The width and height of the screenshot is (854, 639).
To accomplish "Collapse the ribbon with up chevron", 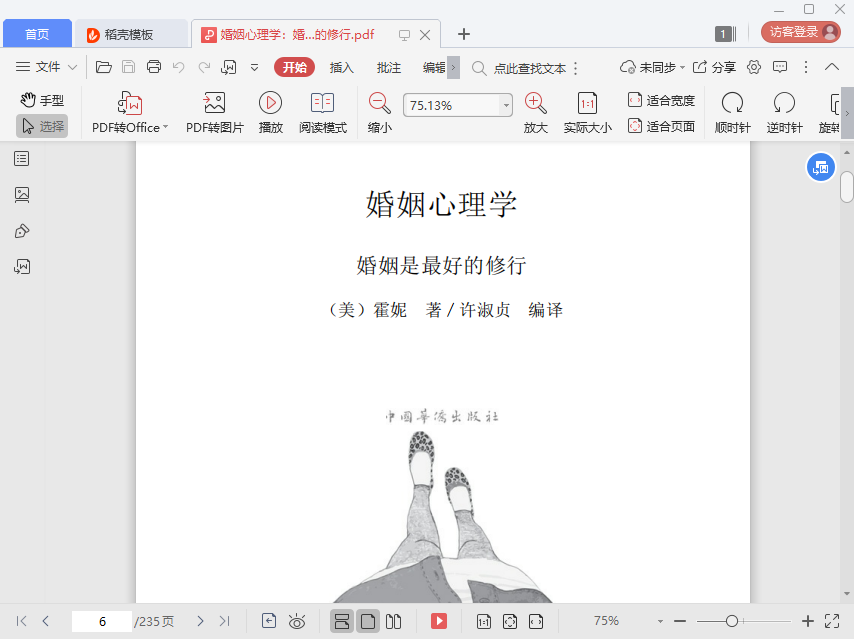I will coord(832,67).
